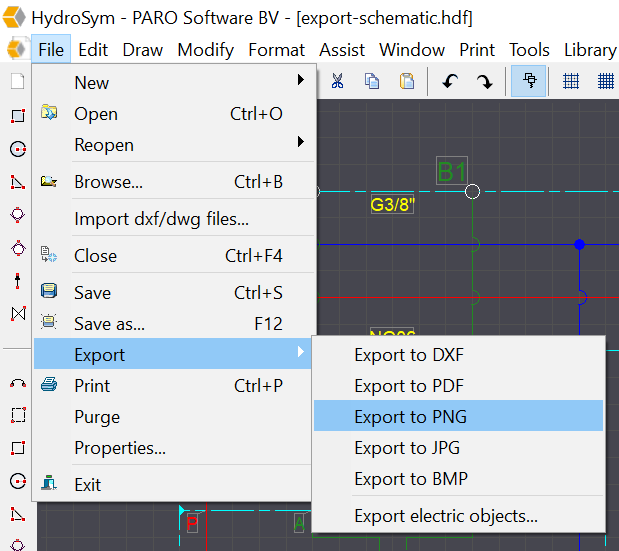Open the Format menu
Viewport: 619px width, 551px height.
point(276,50)
